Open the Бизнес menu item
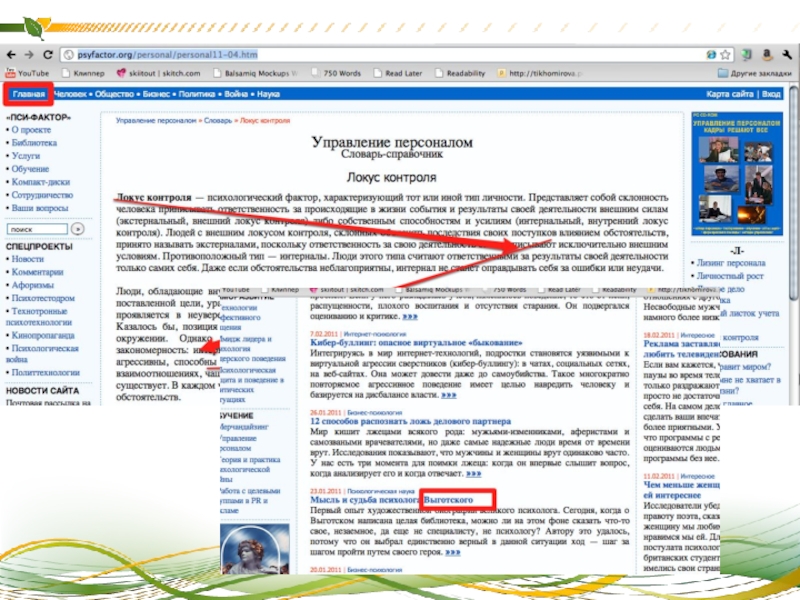Viewport: 800px width, 600px height. 156,94
